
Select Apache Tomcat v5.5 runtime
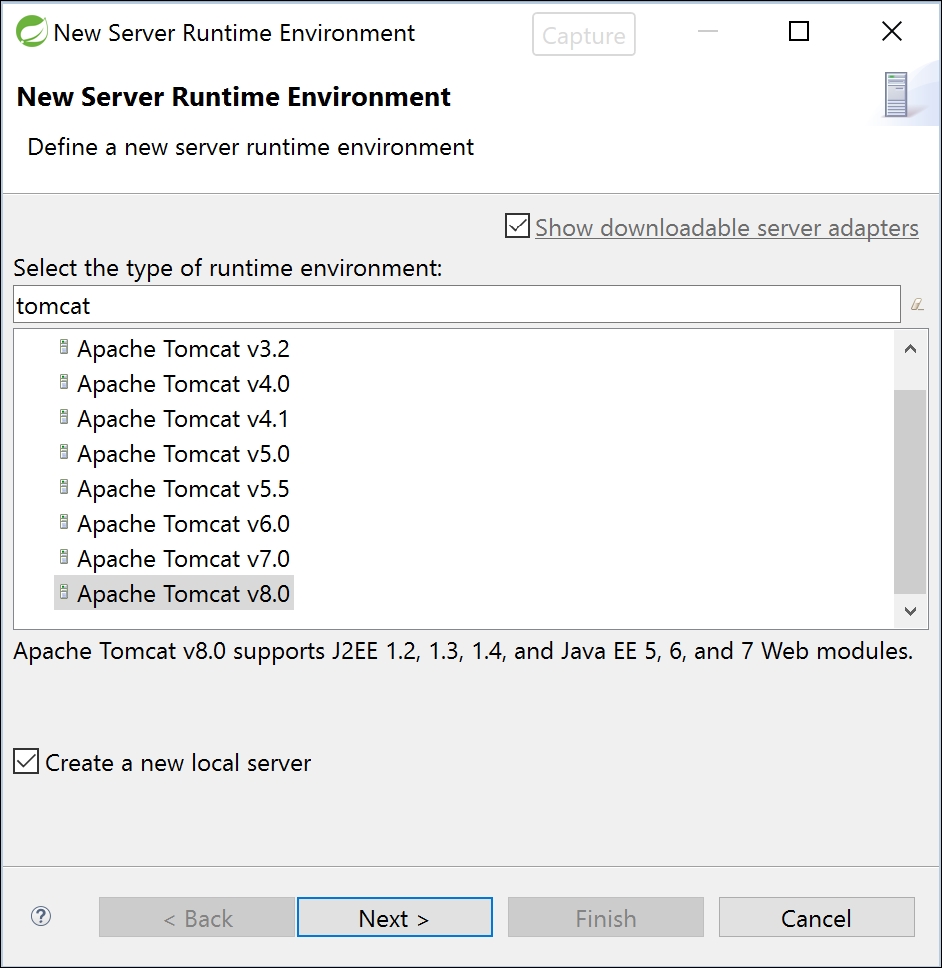pyautogui.click(x=183, y=489)
